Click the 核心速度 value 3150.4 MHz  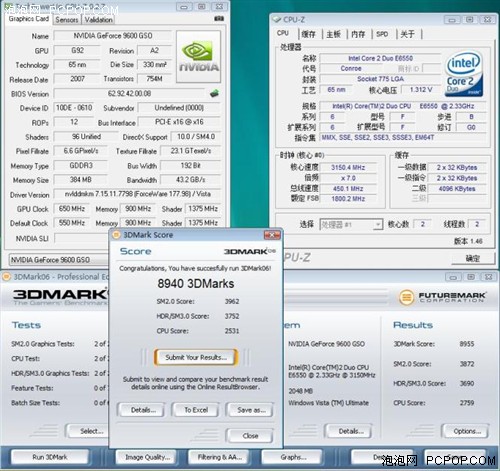(348, 167)
